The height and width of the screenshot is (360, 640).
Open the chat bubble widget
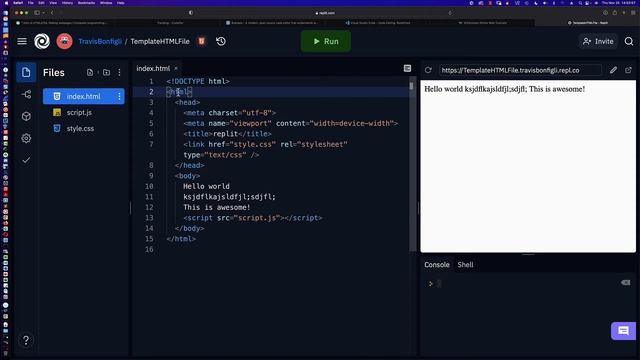point(623,331)
